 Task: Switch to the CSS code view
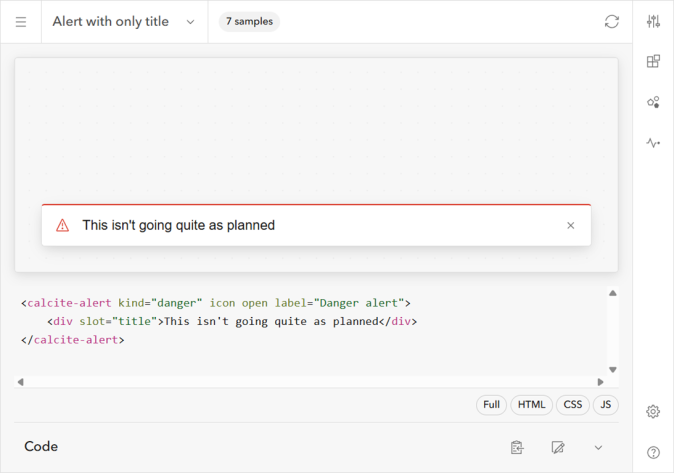573,405
